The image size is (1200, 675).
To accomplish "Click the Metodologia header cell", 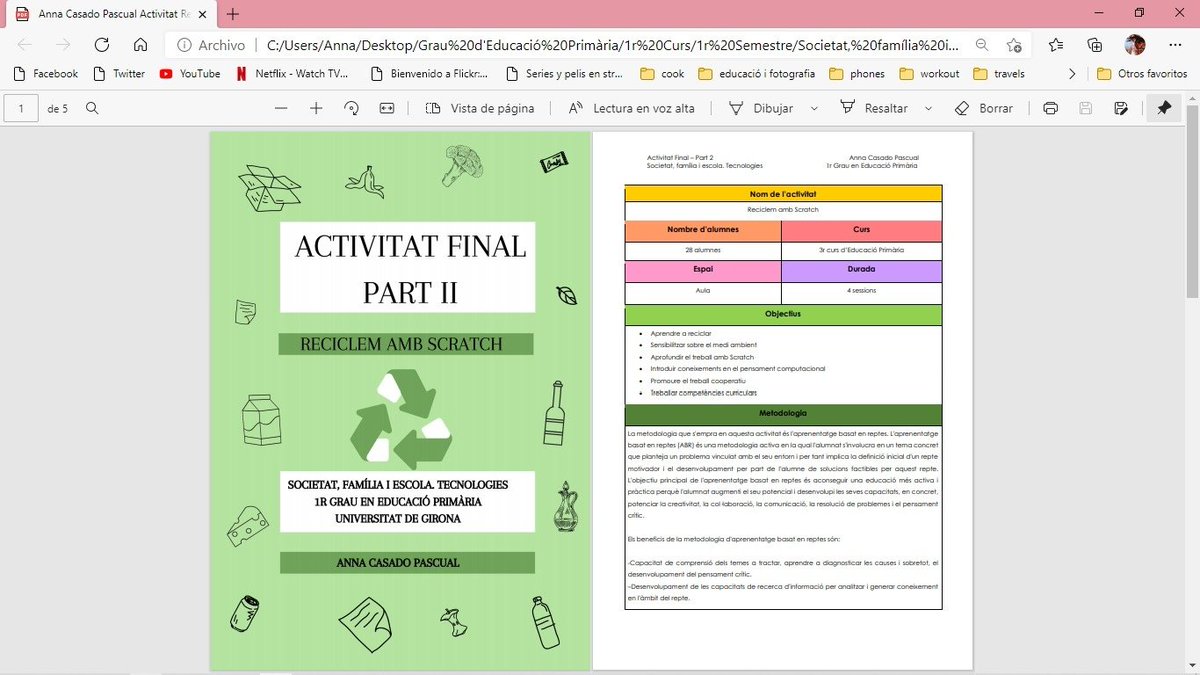I will coord(783,414).
